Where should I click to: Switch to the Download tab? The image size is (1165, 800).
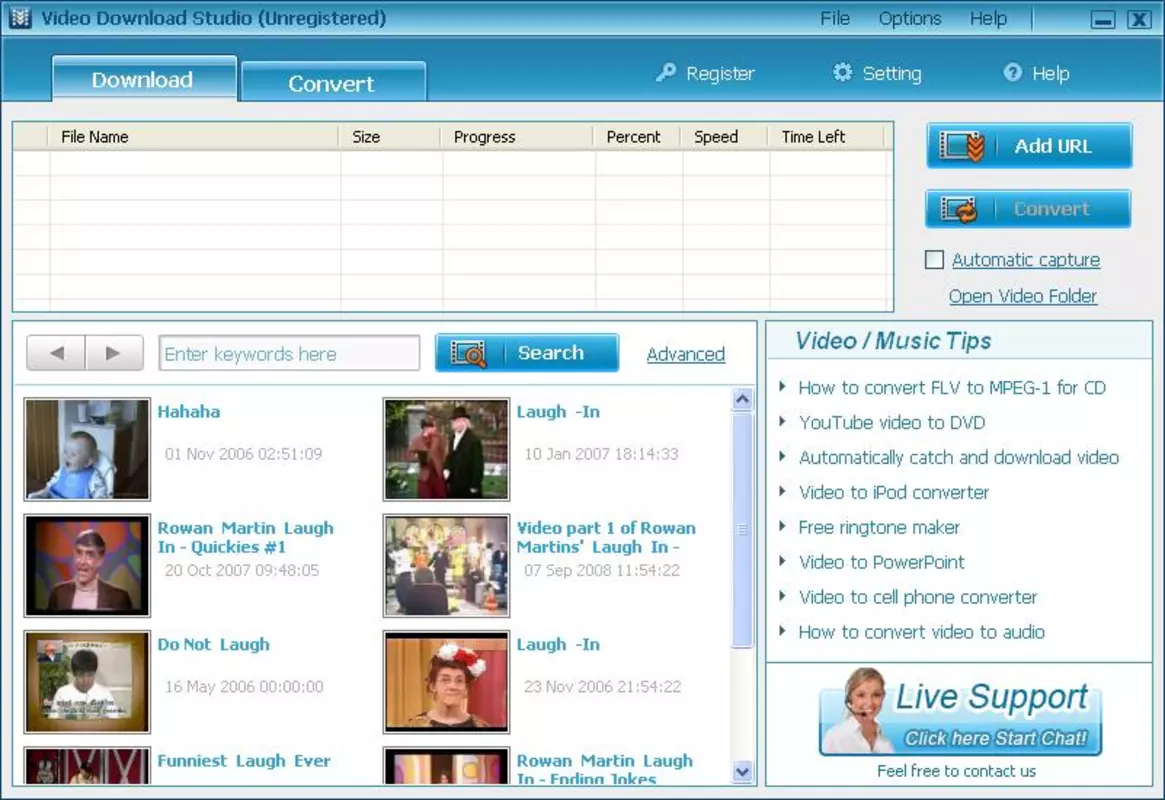click(144, 79)
